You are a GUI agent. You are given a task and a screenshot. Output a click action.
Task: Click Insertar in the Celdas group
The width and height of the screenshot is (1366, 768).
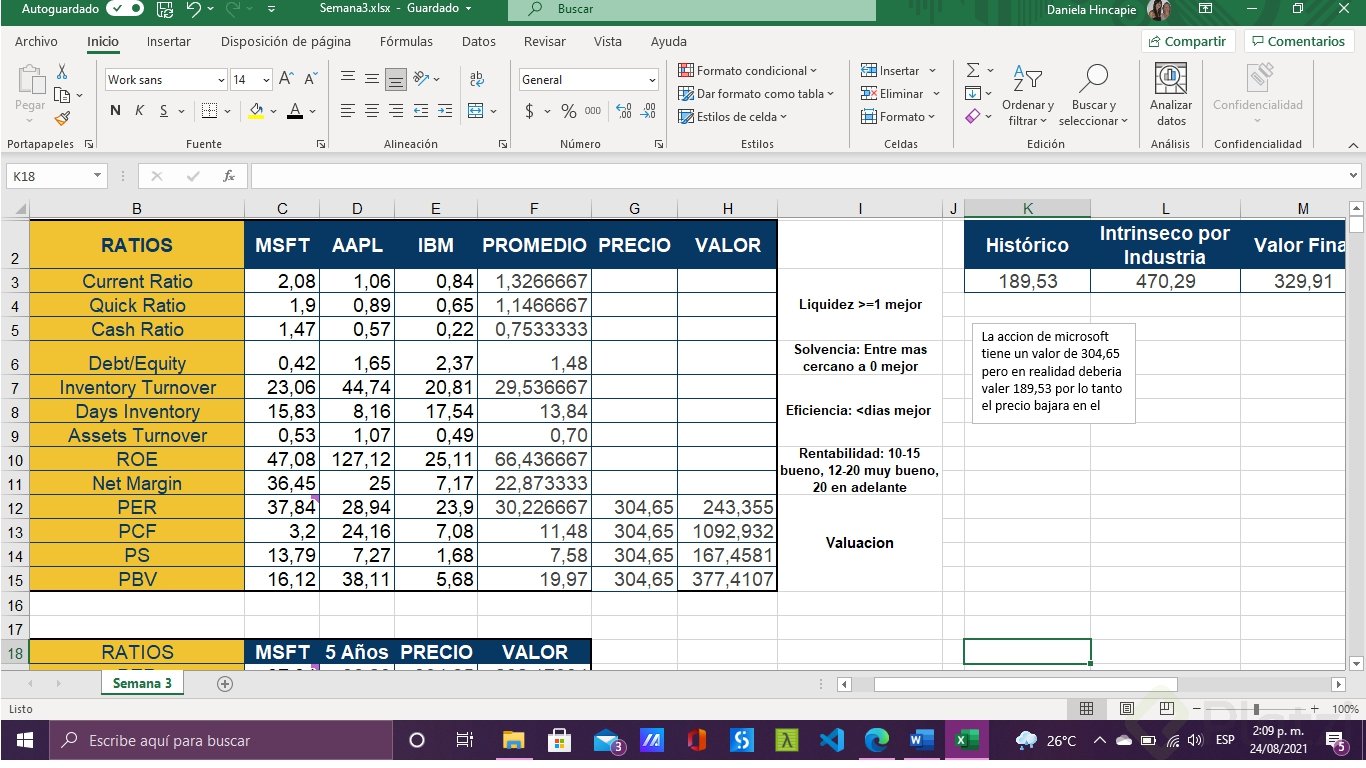899,71
